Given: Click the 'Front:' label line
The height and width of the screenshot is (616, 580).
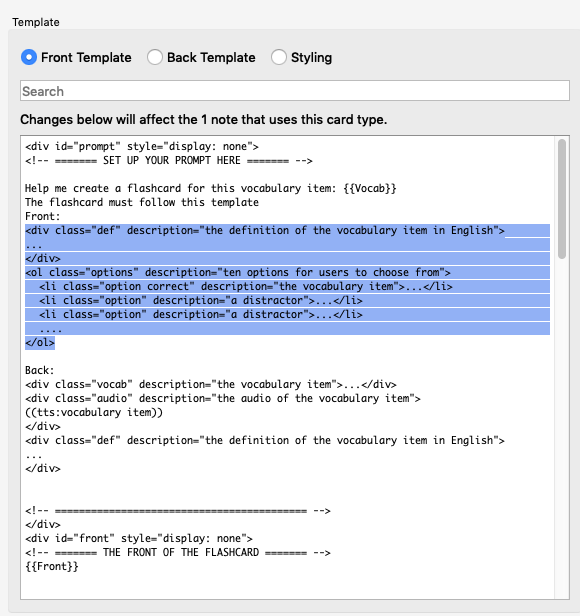Looking at the screenshot, I should click(x=43, y=216).
